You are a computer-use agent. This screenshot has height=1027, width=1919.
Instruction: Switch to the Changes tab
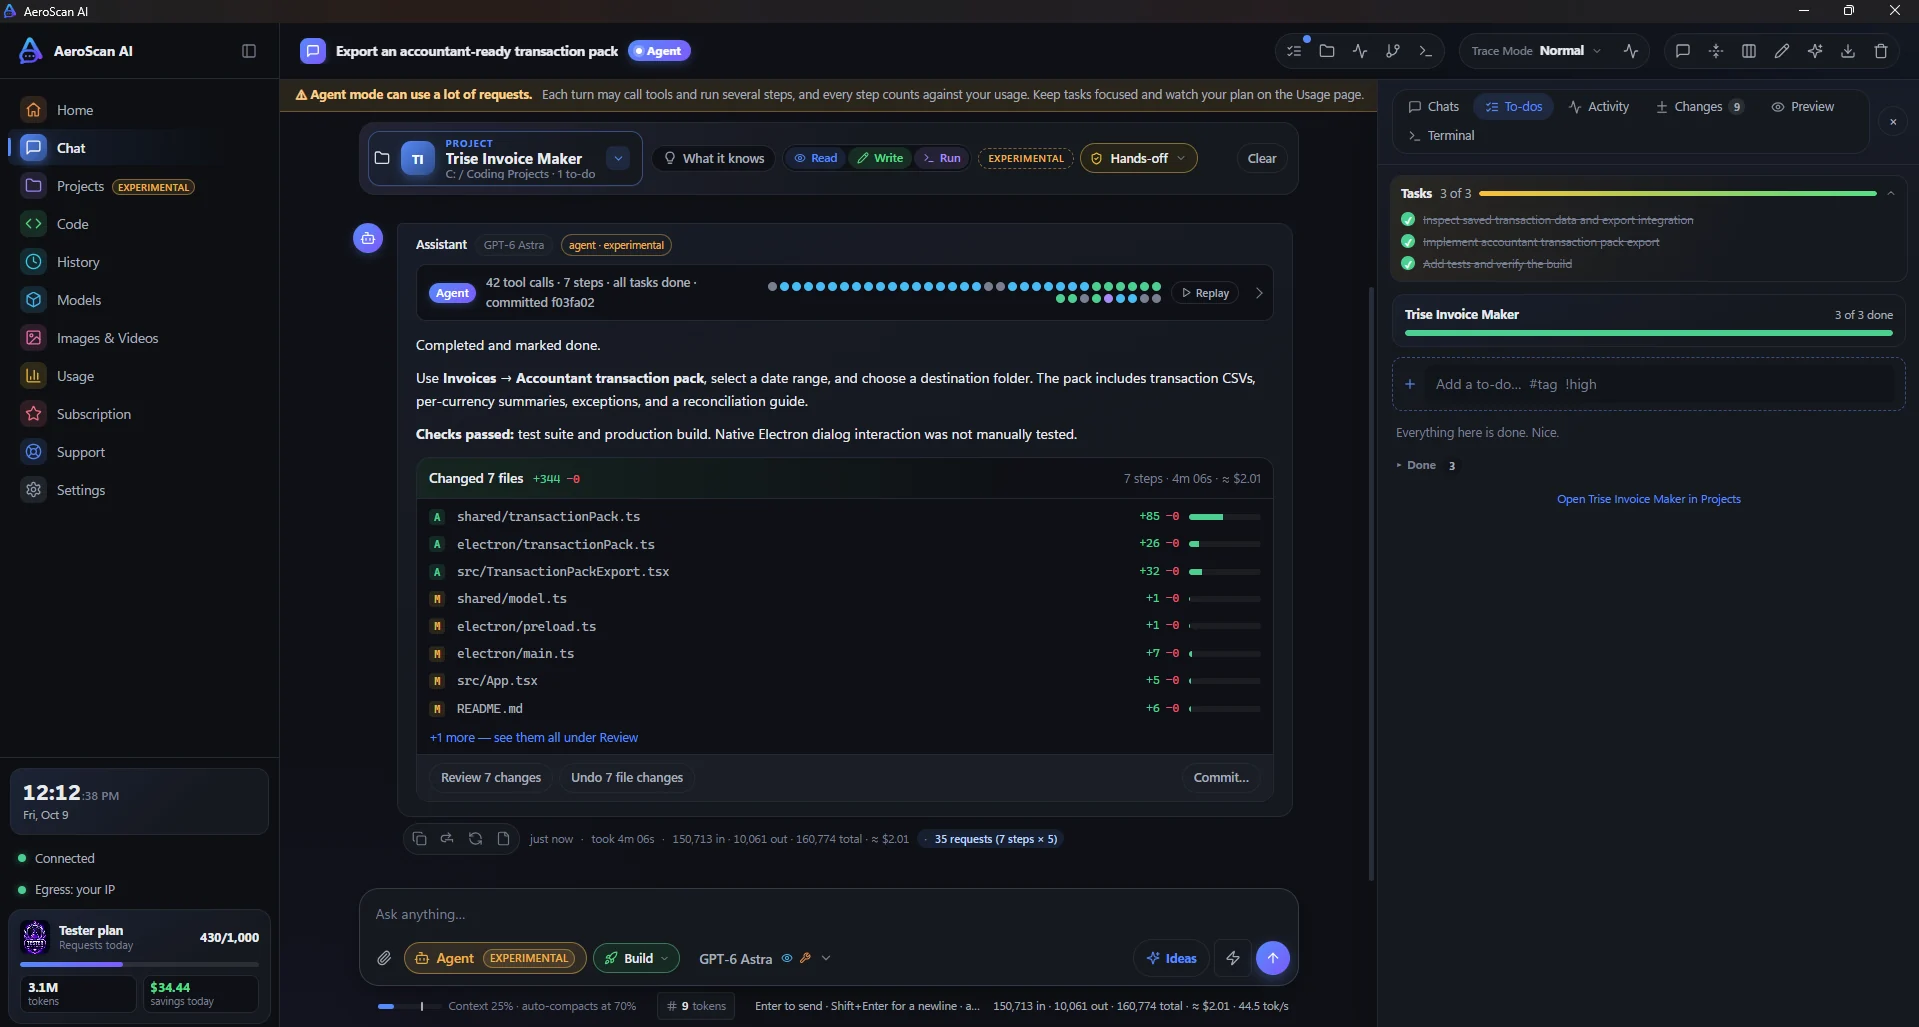pos(1699,107)
